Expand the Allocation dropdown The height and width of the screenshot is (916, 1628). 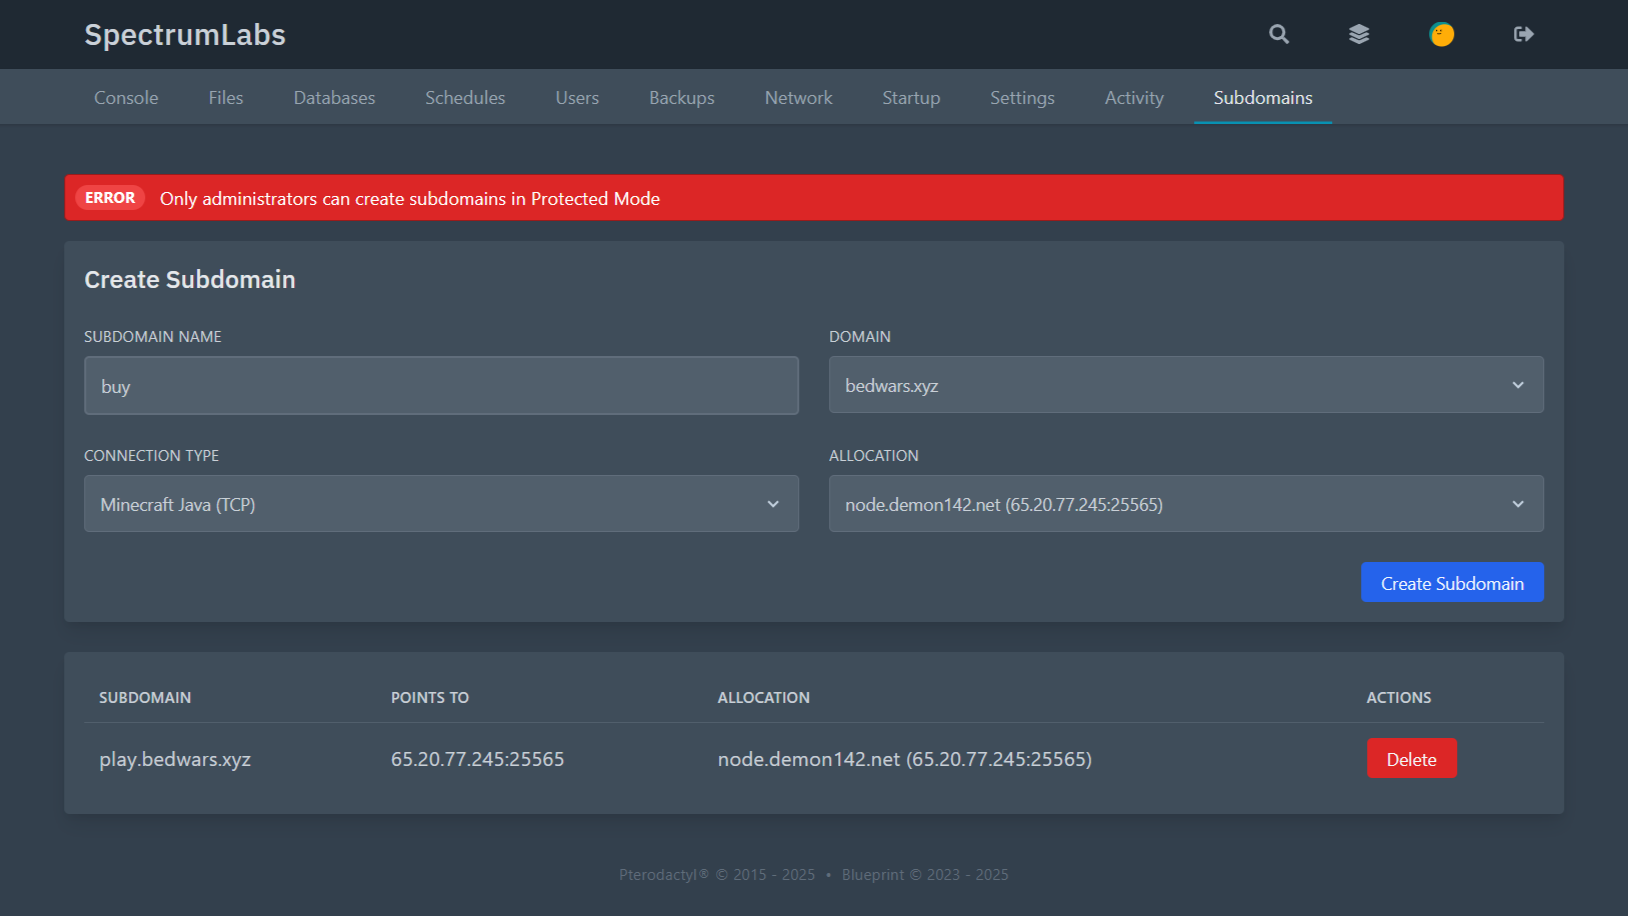[1185, 504]
